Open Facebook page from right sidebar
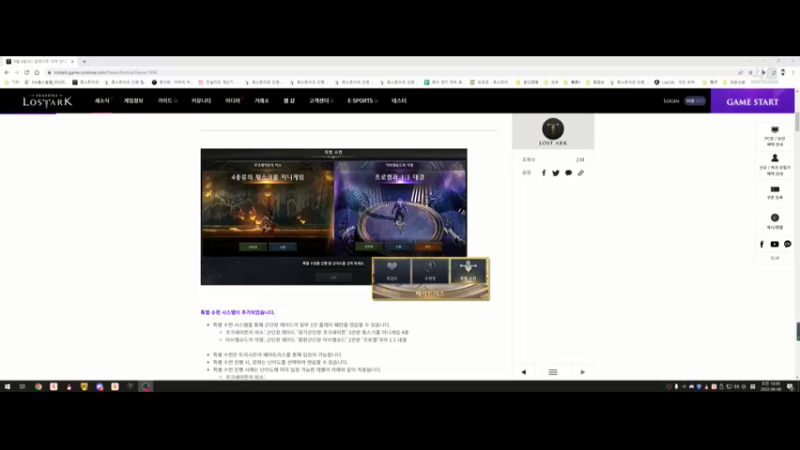The height and width of the screenshot is (450, 800). tap(762, 244)
